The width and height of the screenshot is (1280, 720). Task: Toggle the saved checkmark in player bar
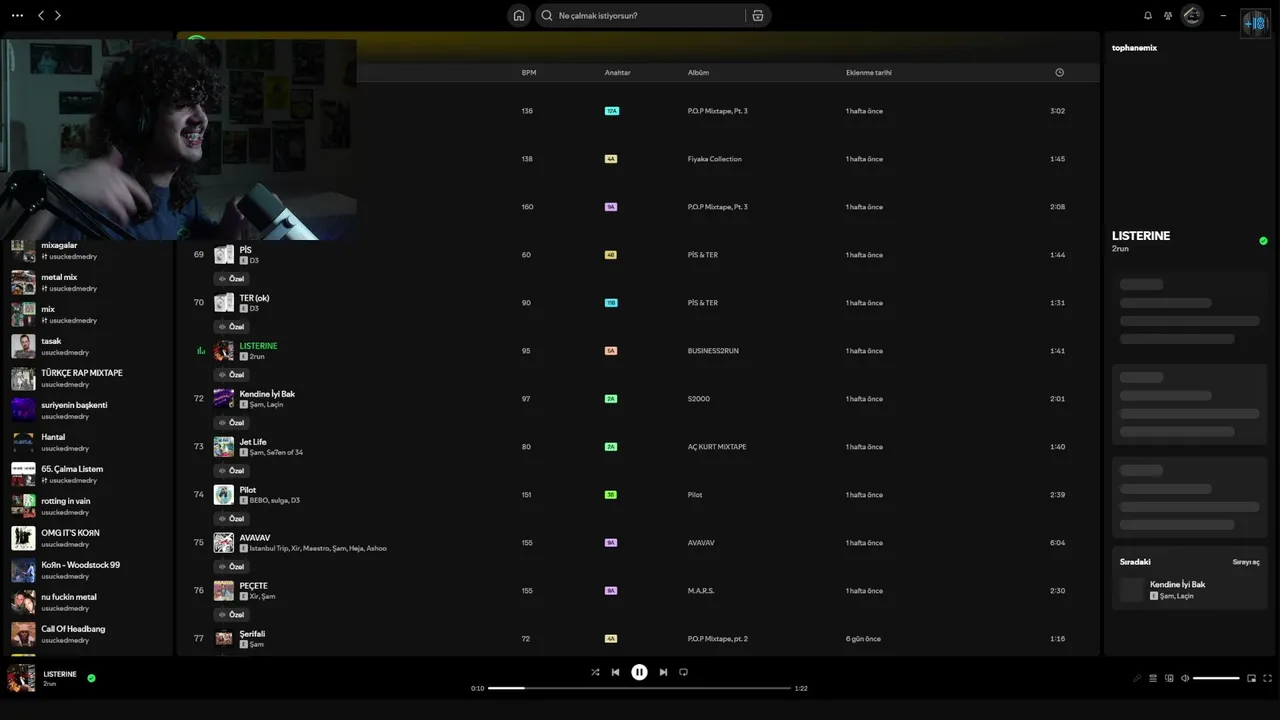[91, 678]
